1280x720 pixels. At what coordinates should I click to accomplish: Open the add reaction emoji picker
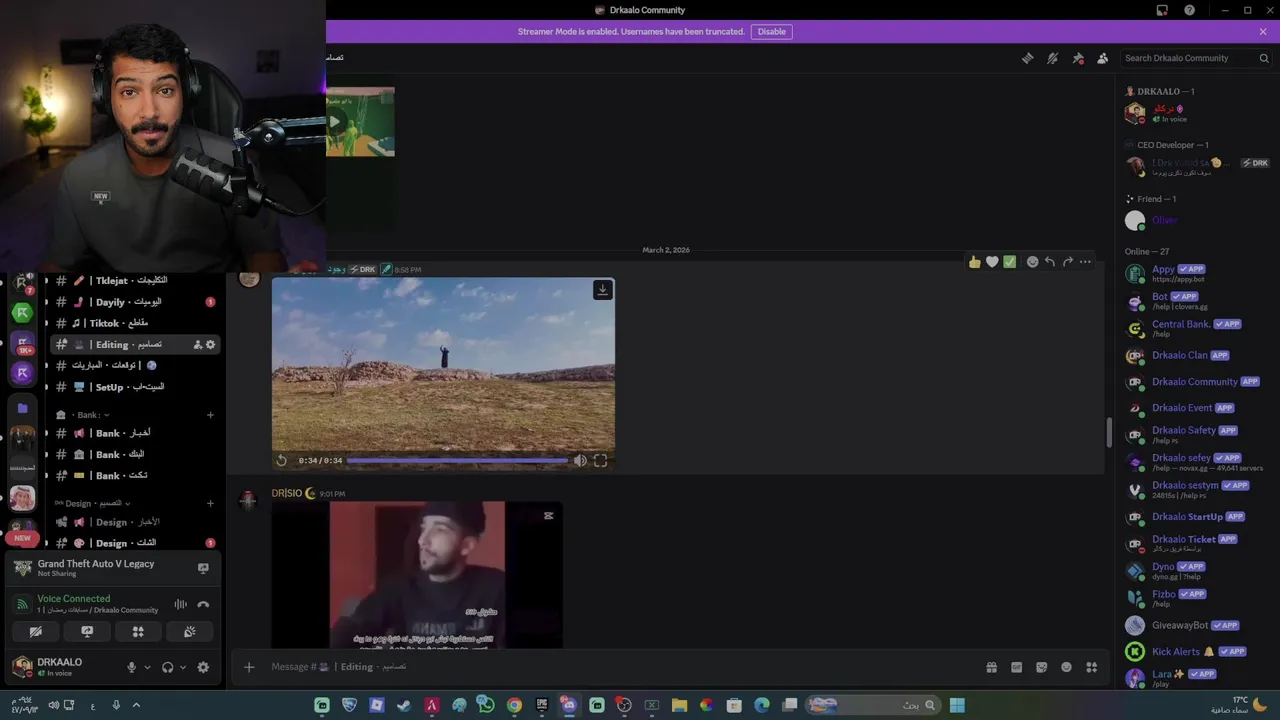pyautogui.click(x=1032, y=262)
